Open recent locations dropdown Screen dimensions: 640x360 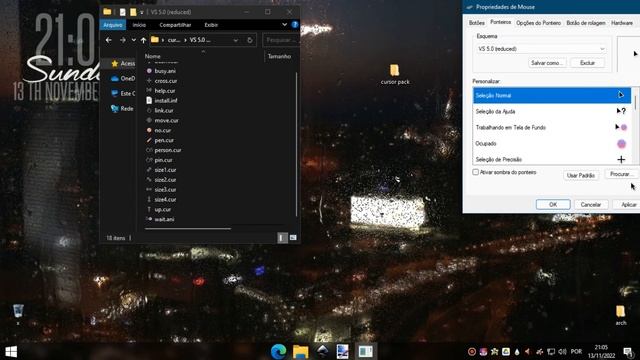133,40
